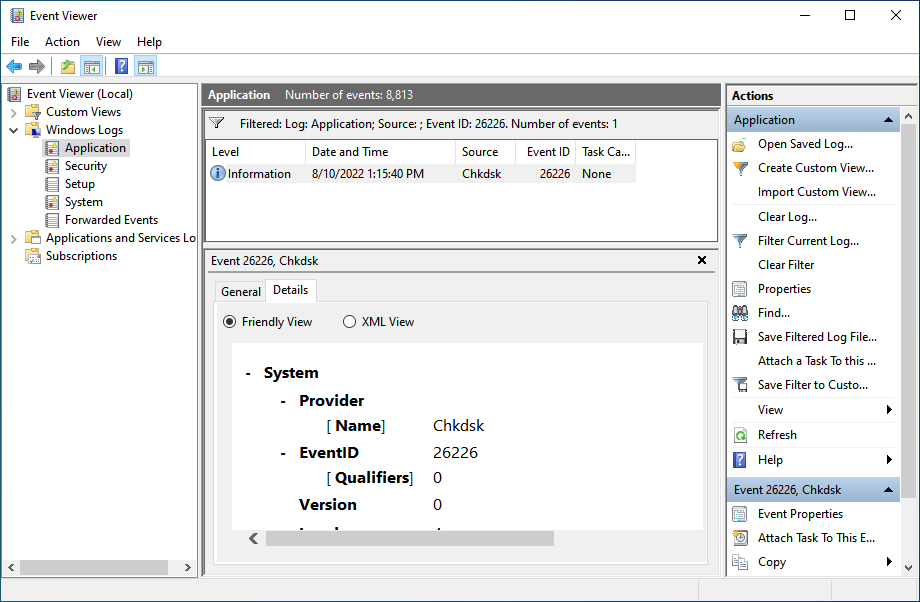Click the Event Viewer (Local) root icon

click(15, 94)
